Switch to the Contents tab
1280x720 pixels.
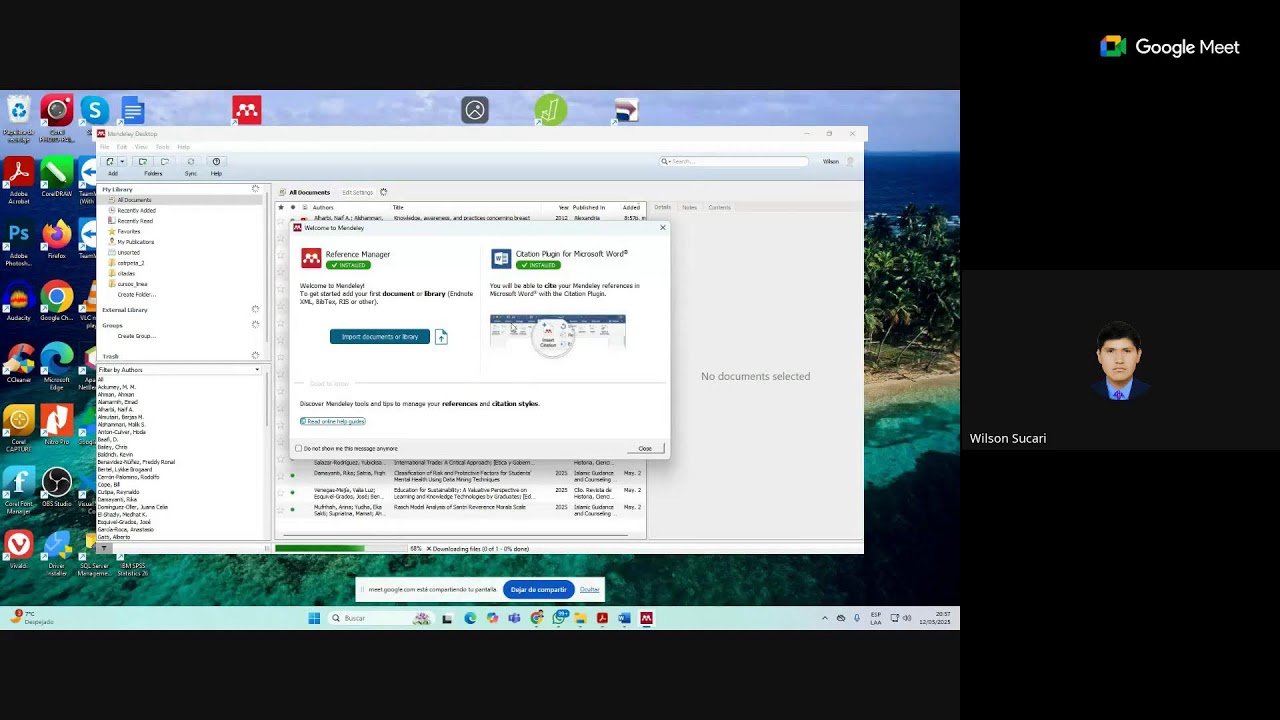720,207
